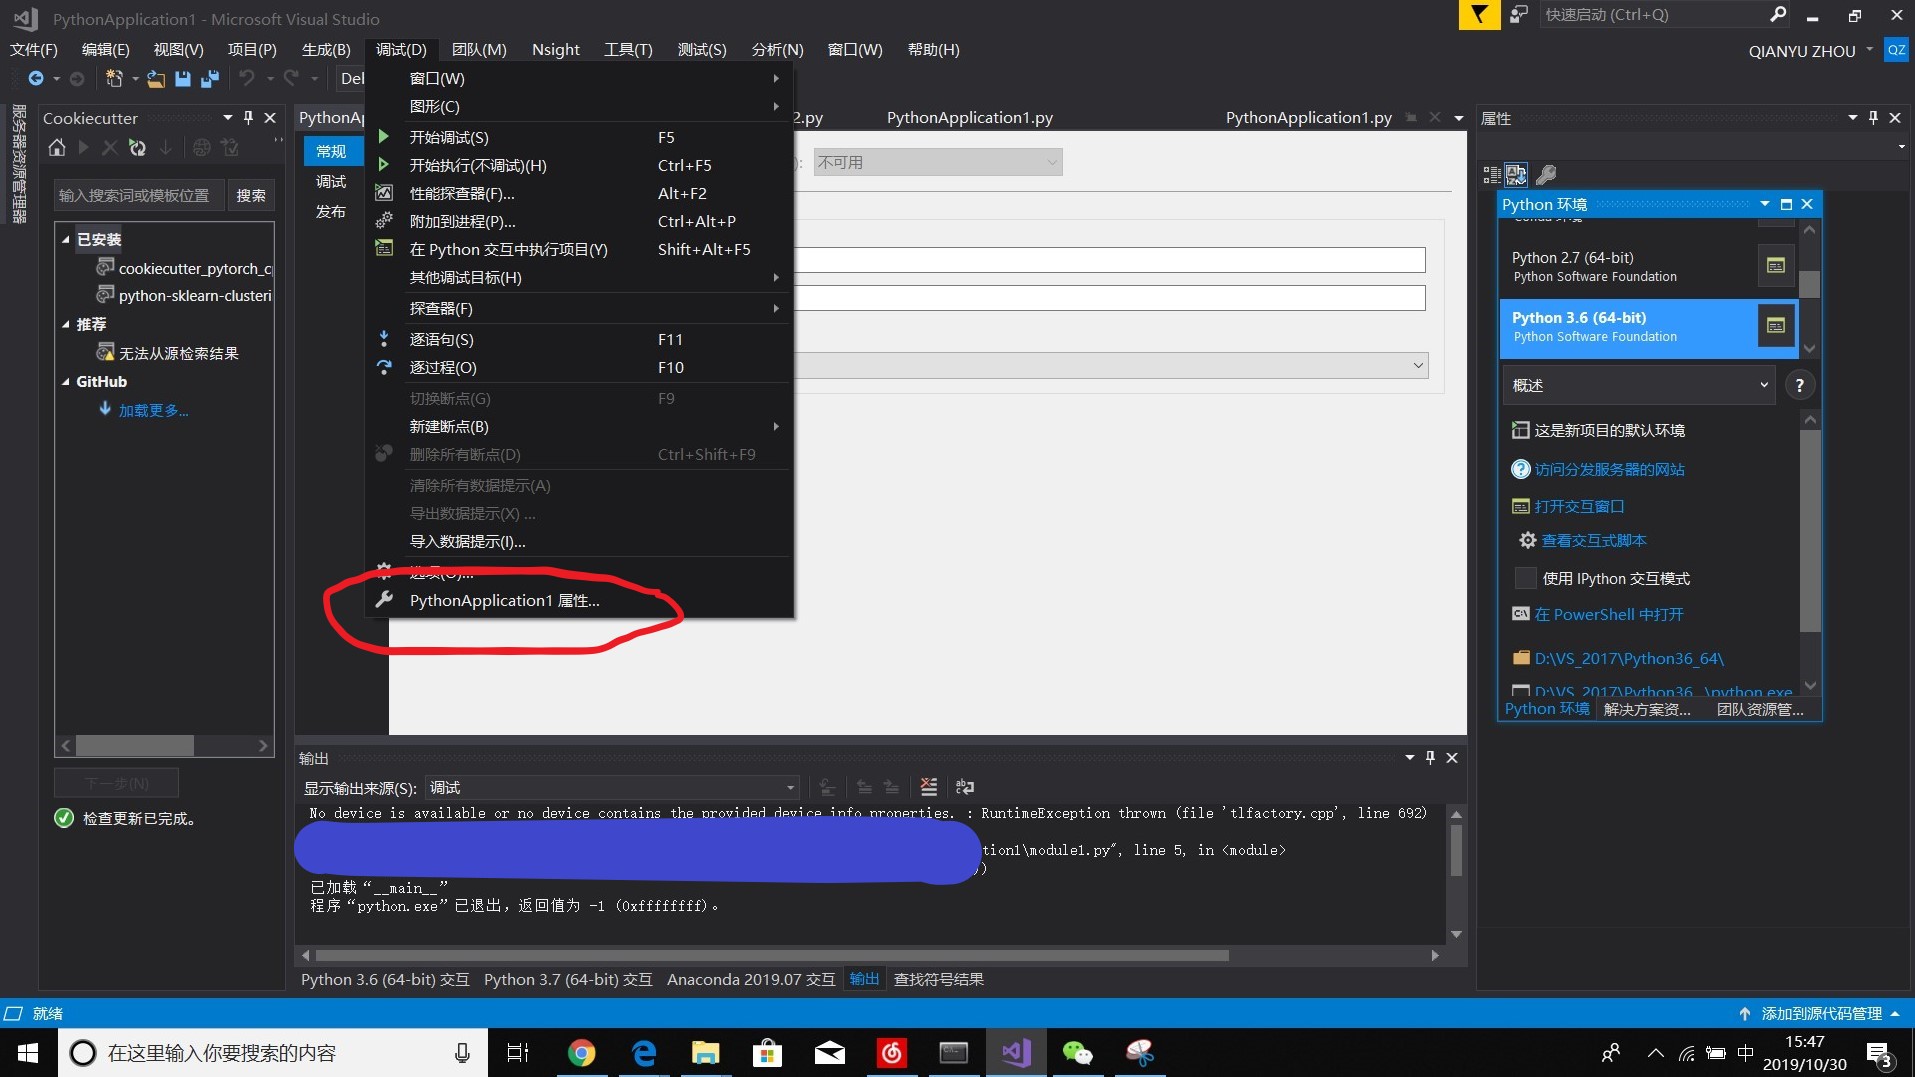Select the 发布 project property tab
The height and width of the screenshot is (1077, 1915).
point(331,211)
